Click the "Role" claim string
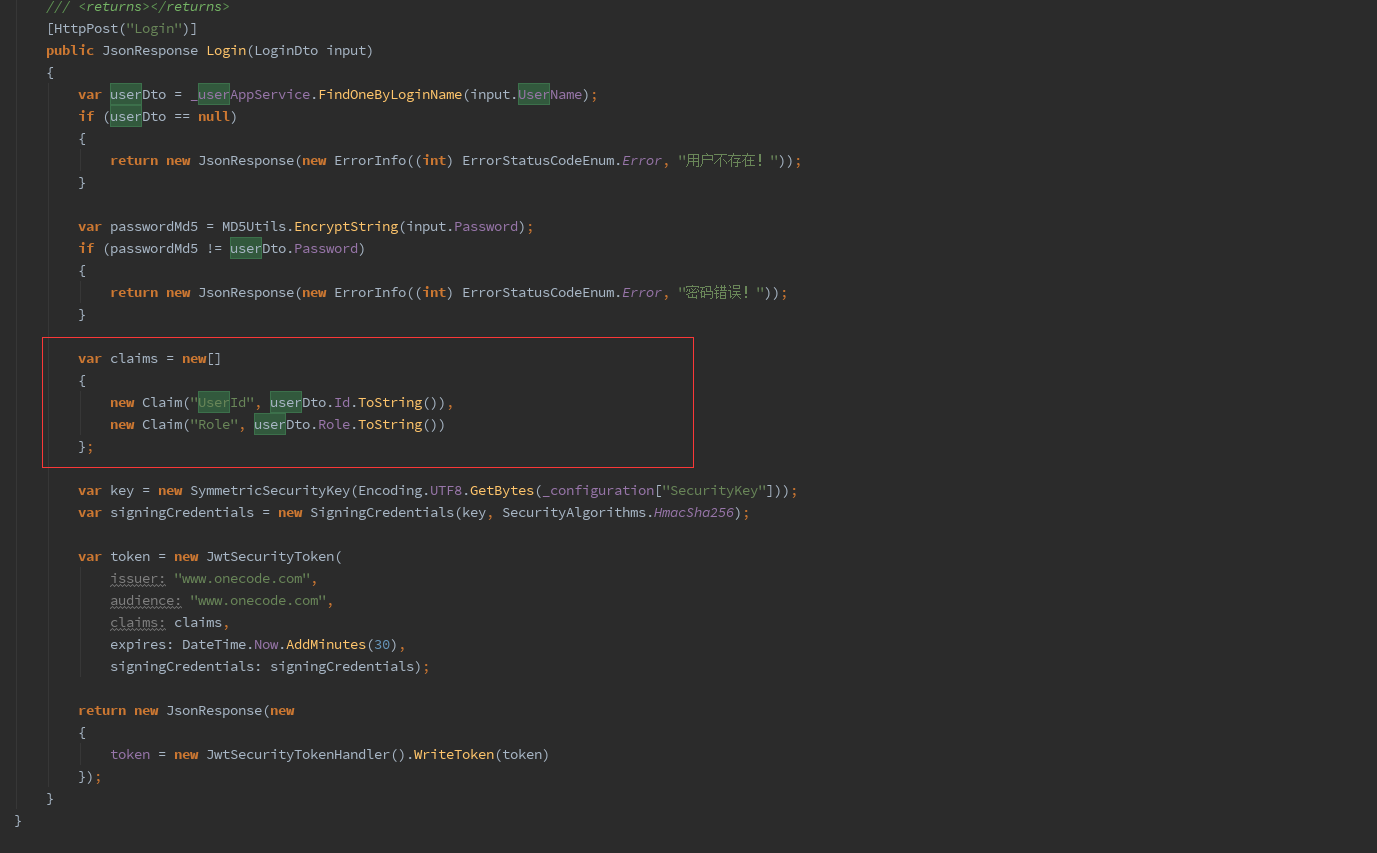1377x853 pixels. (214, 424)
